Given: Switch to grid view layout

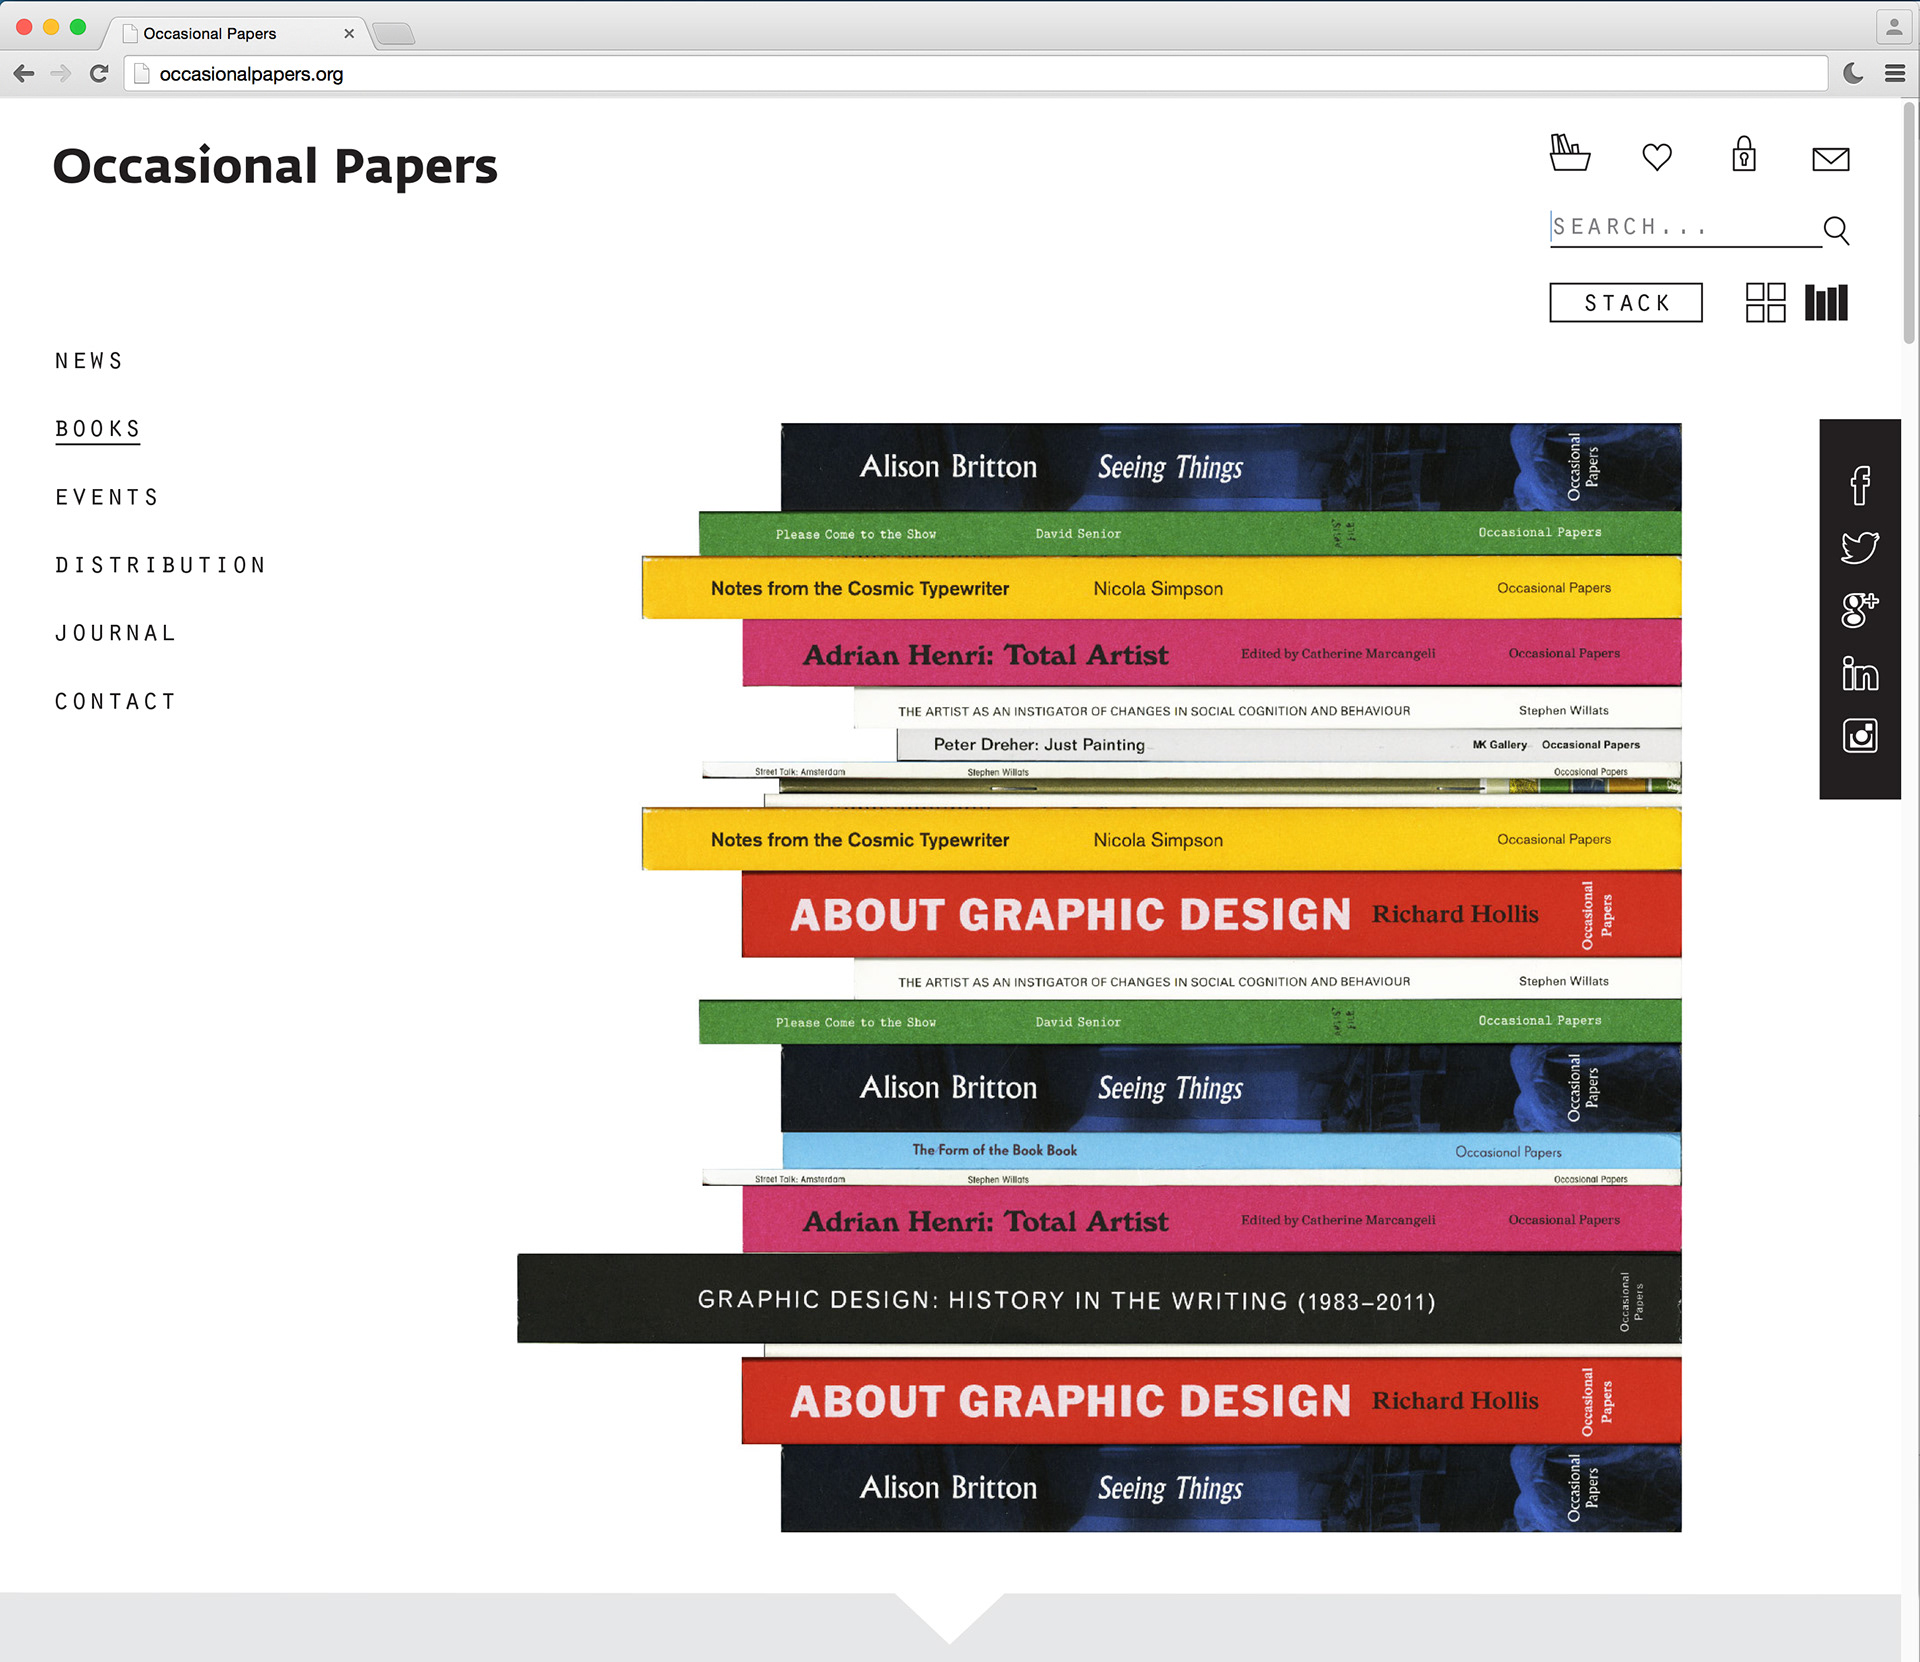Looking at the screenshot, I should (1765, 302).
